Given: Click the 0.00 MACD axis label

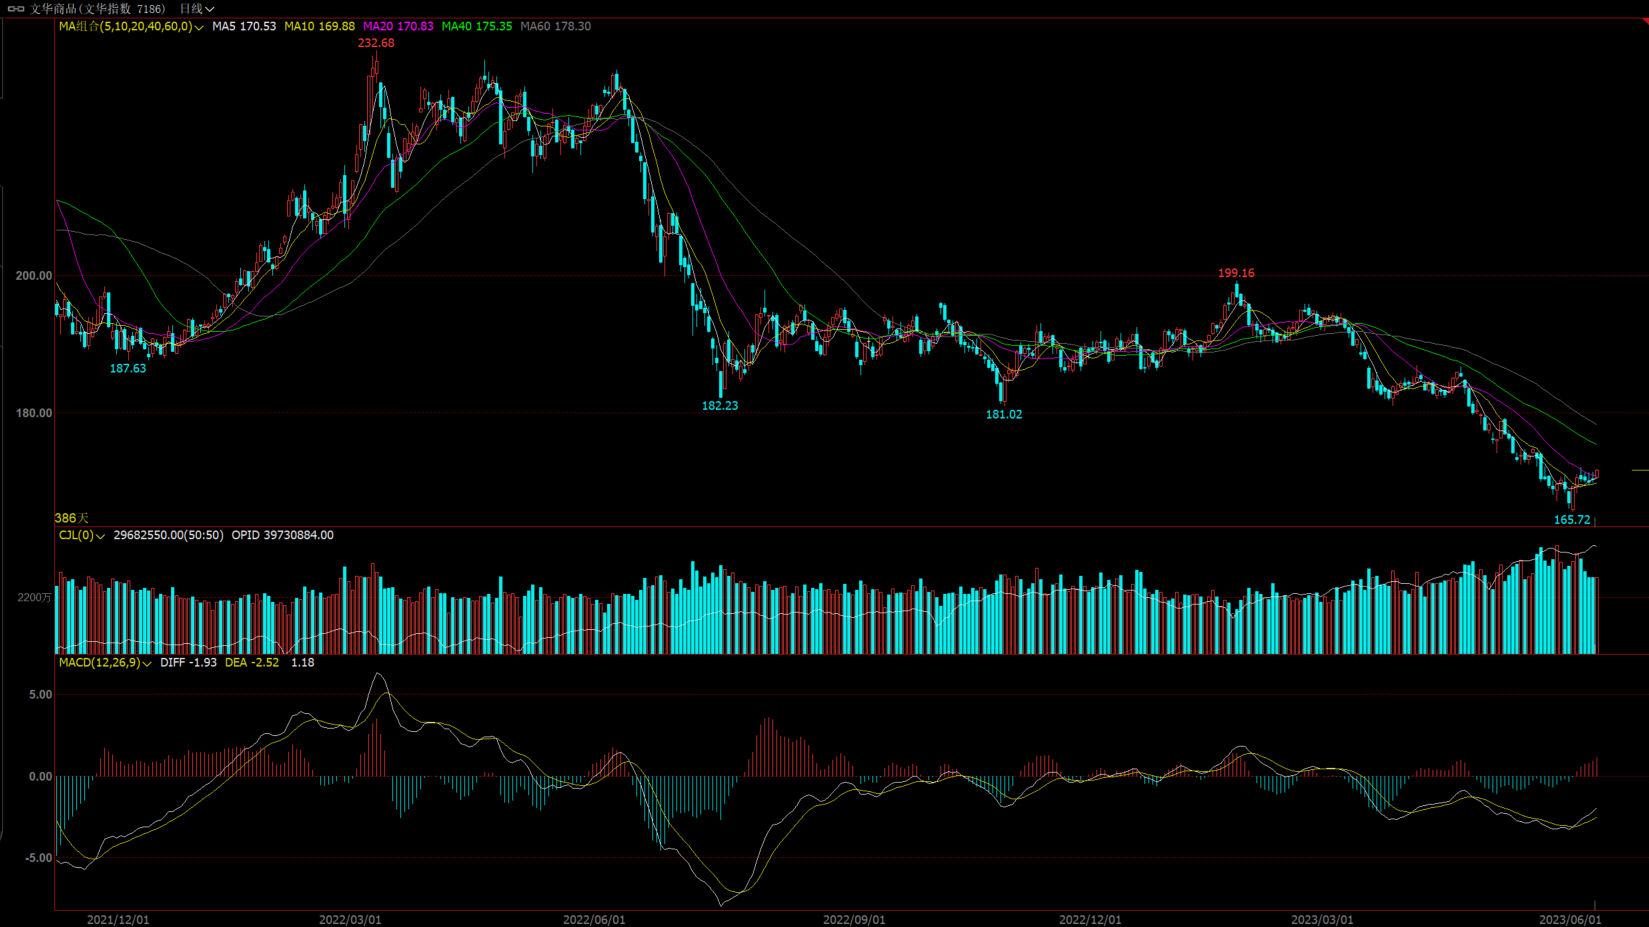Looking at the screenshot, I should 40,777.
